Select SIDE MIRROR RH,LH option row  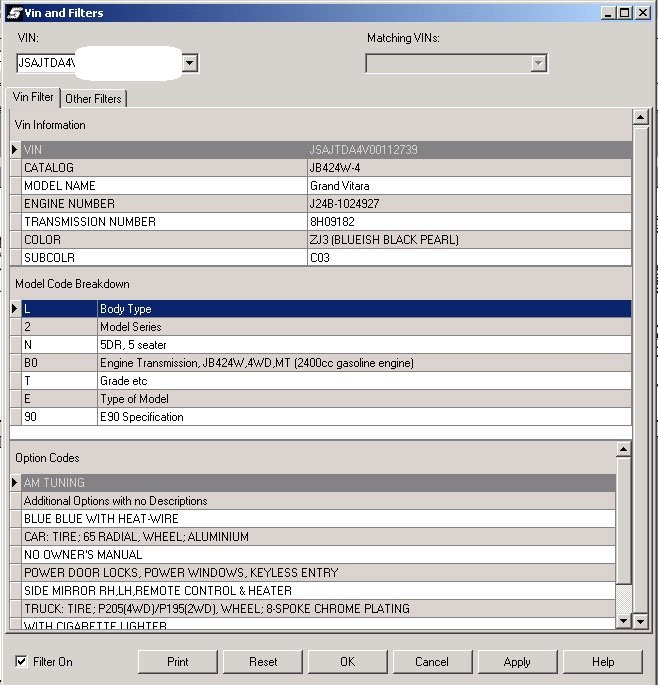coord(318,590)
